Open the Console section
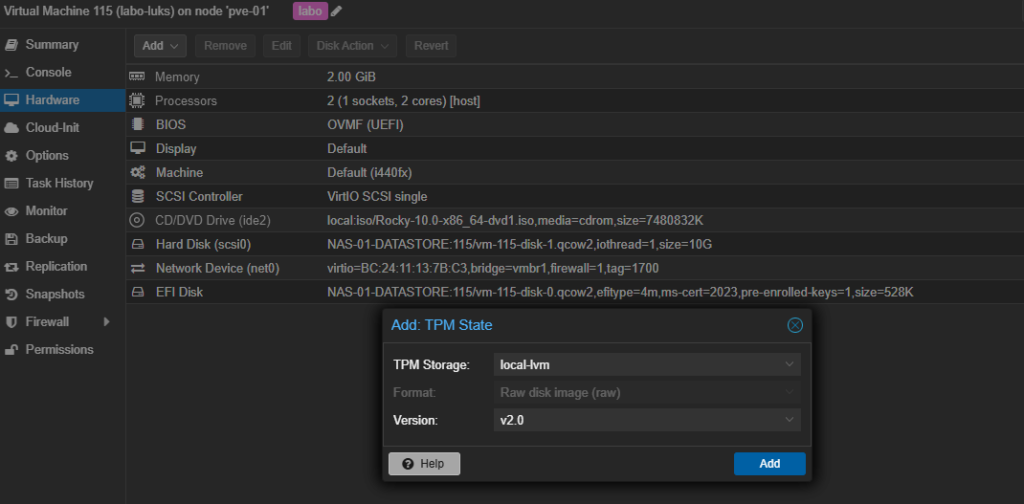 [x=48, y=73]
